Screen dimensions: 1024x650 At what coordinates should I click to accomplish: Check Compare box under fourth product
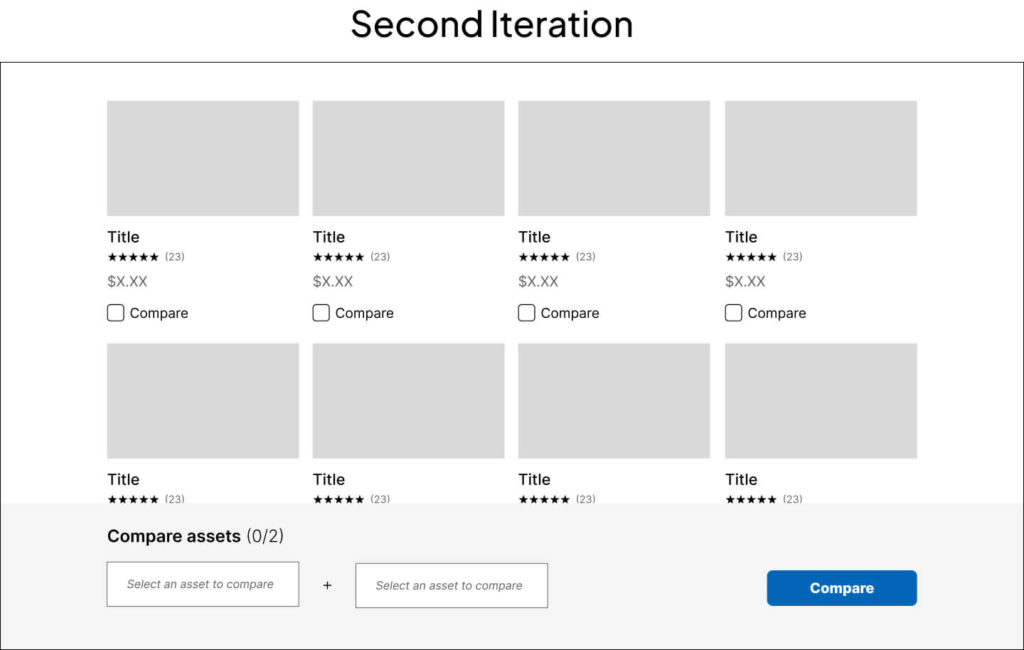(x=733, y=313)
